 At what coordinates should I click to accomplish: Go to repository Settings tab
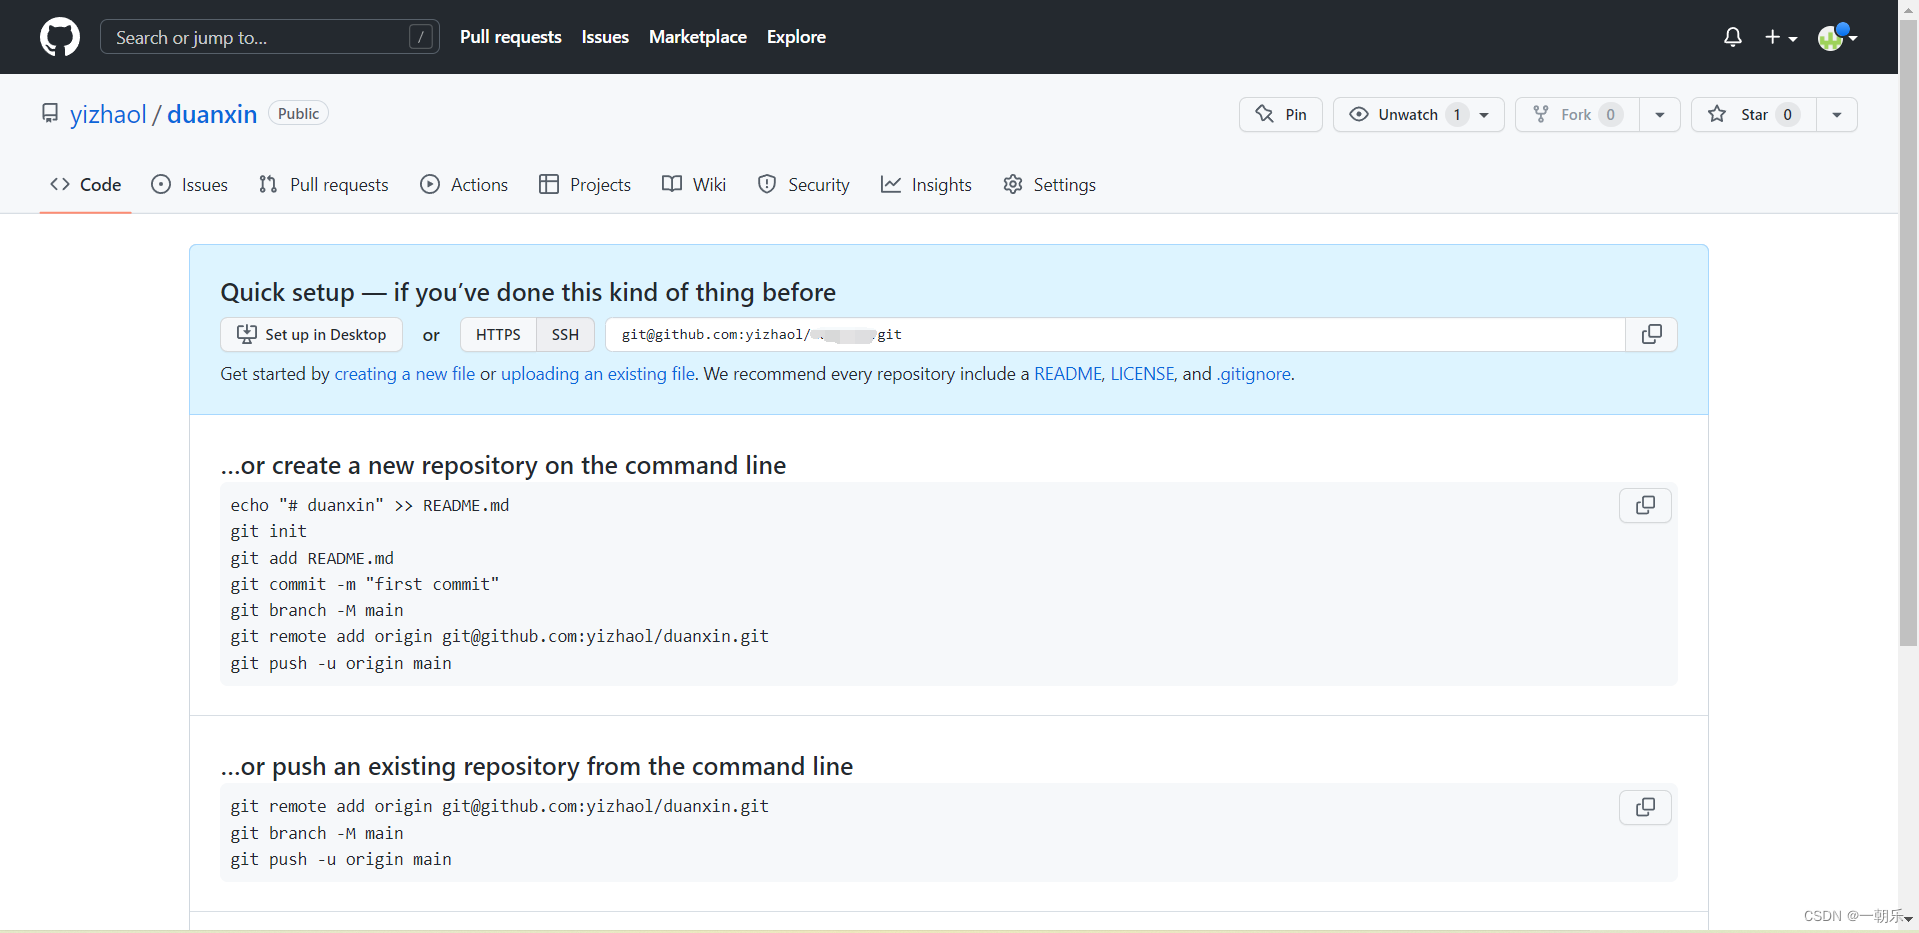click(1063, 184)
